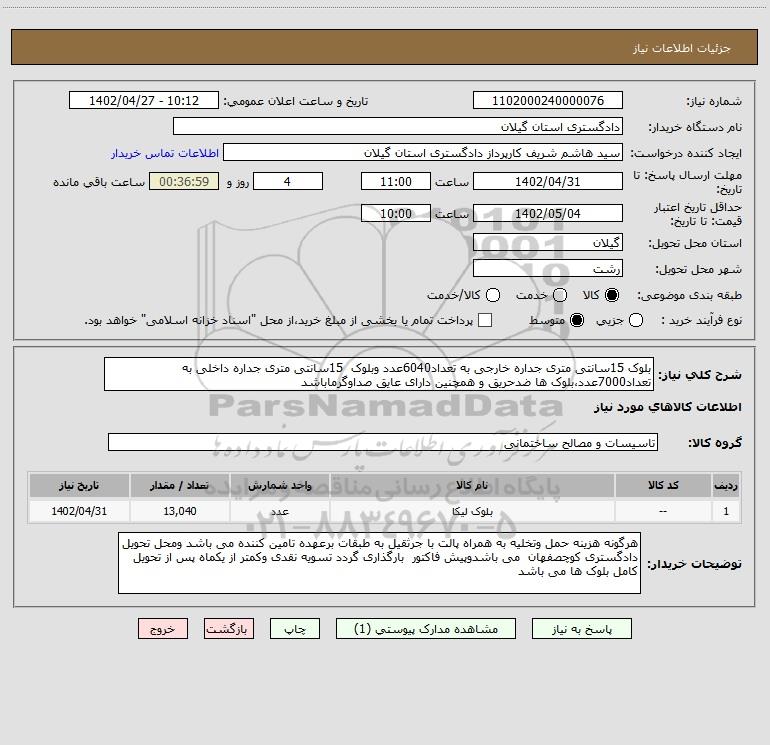Click the goods group field تاسیسات و مصالح ساختمانی
The image size is (770, 745).
coord(383,442)
